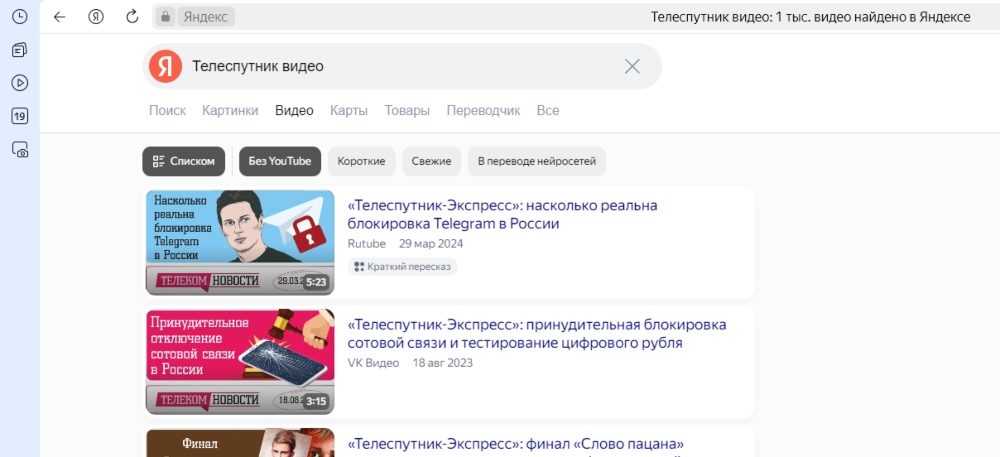
Task: Open the media player sidebar icon
Action: coord(20,83)
